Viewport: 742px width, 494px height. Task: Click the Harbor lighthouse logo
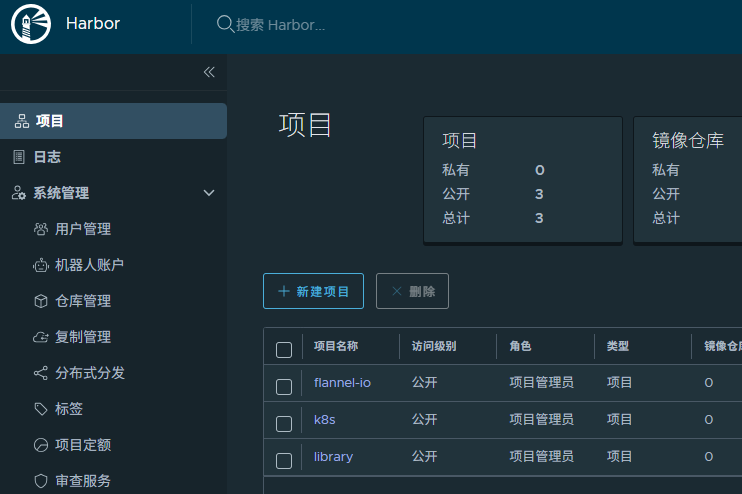click(x=31, y=24)
